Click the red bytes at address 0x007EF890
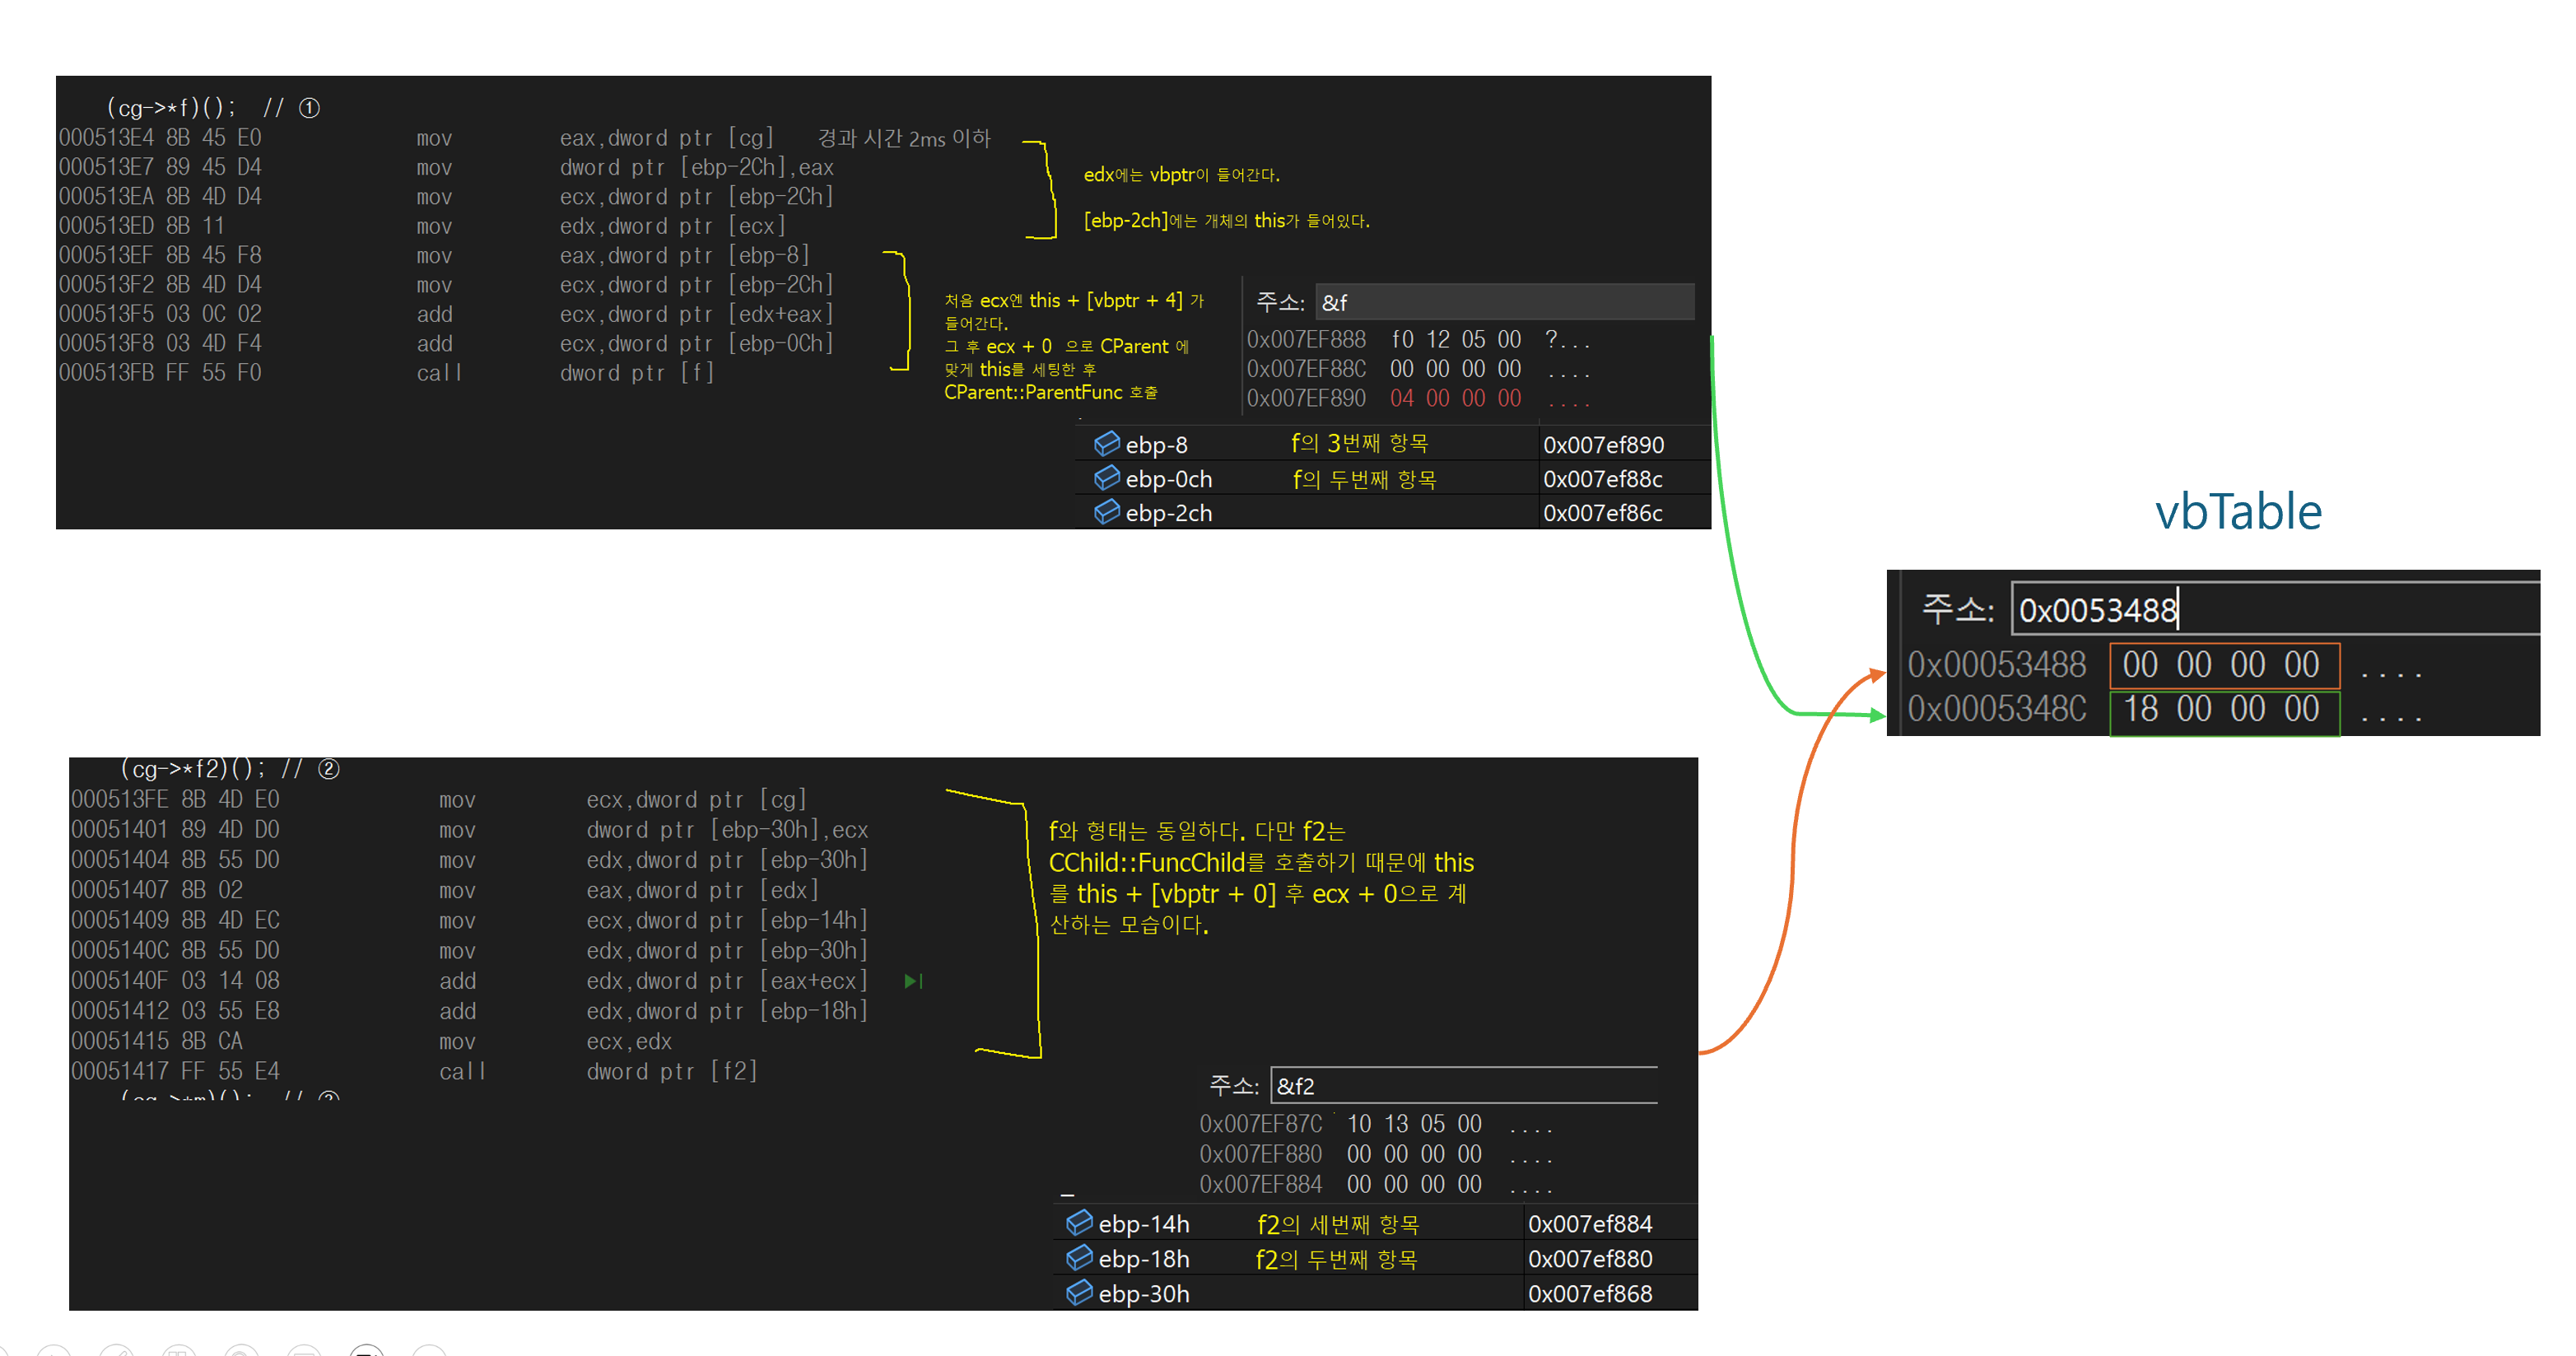2576x1356 pixels. [1455, 398]
